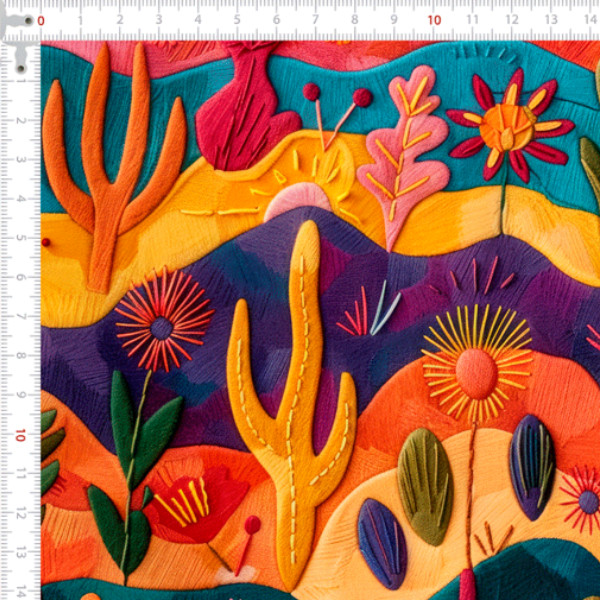Pick number 13 on the vertical ruler
The height and width of the screenshot is (600, 600).
click(x=20, y=553)
